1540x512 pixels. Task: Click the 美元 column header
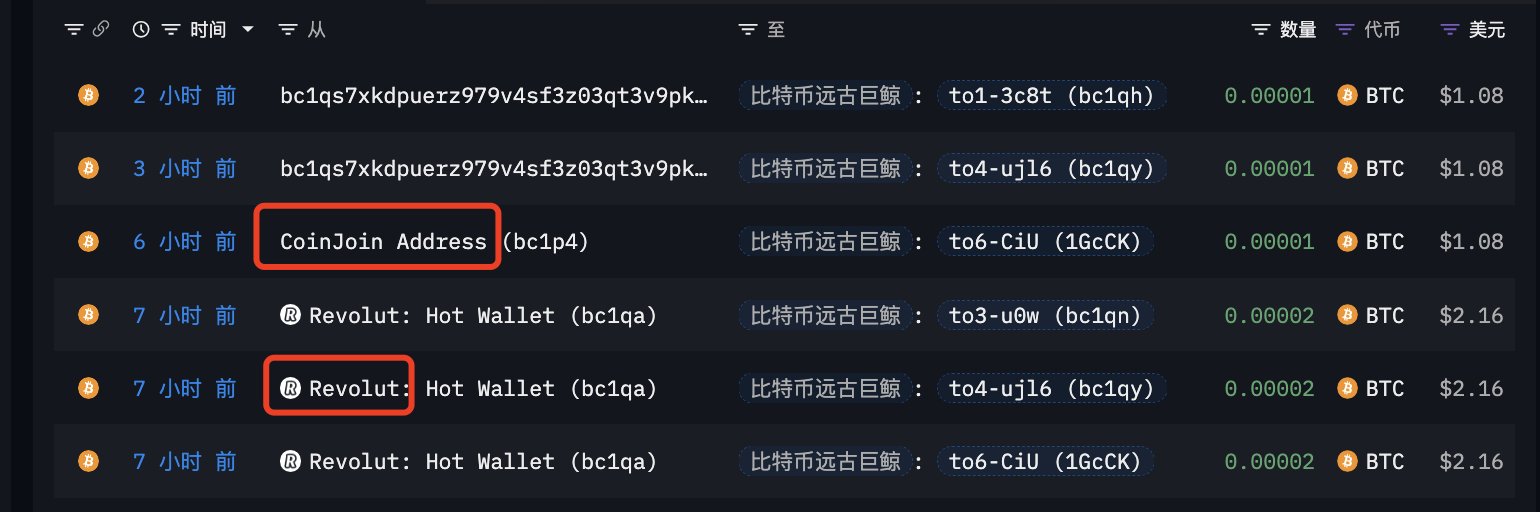click(1486, 30)
